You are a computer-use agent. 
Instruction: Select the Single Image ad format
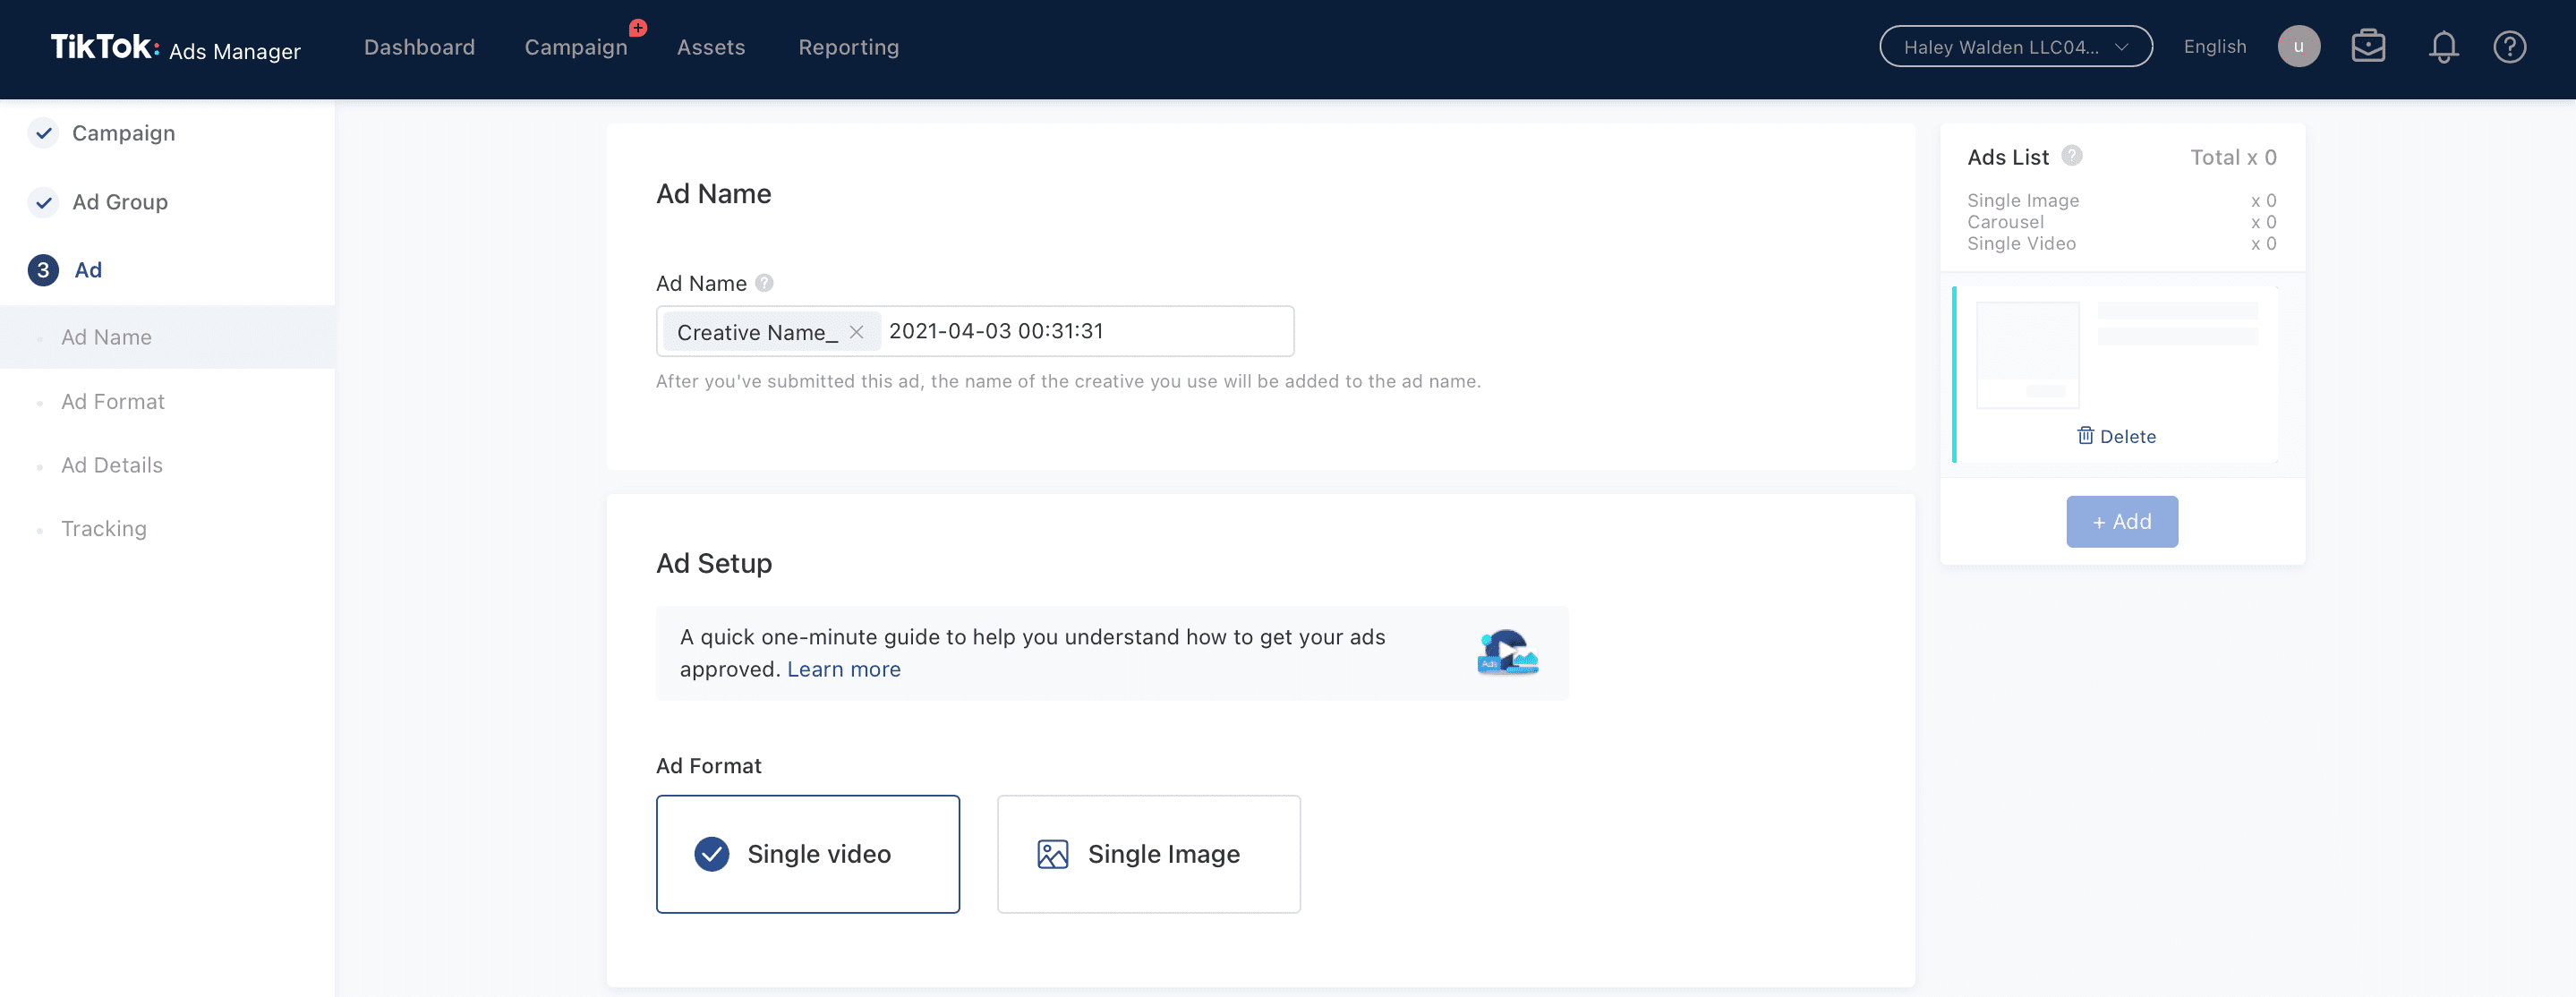(x=1148, y=853)
